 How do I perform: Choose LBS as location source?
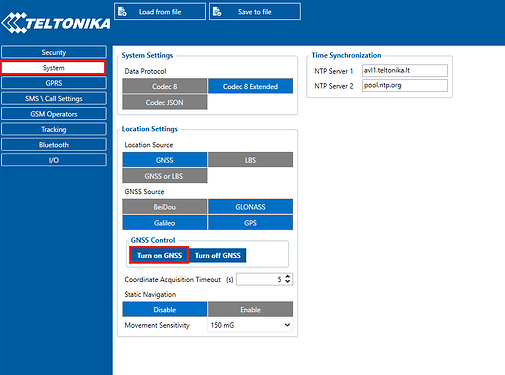coord(250,160)
